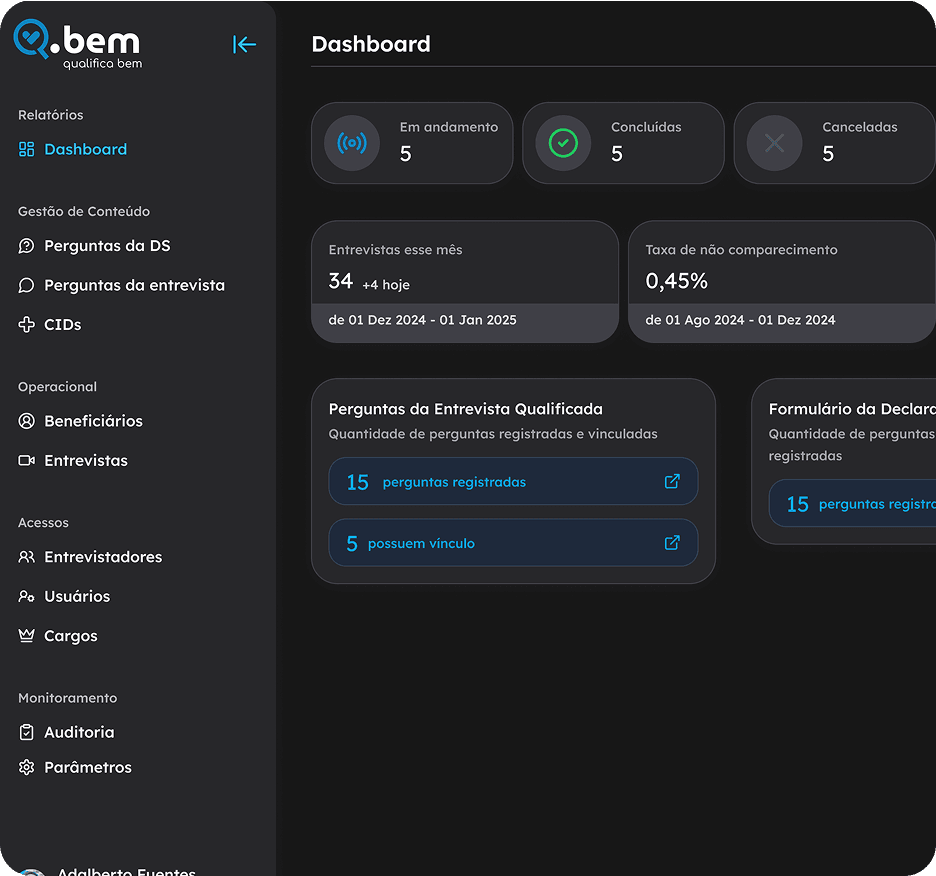Open external link for perguntas registradas
The height and width of the screenshot is (876, 936).
click(672, 482)
